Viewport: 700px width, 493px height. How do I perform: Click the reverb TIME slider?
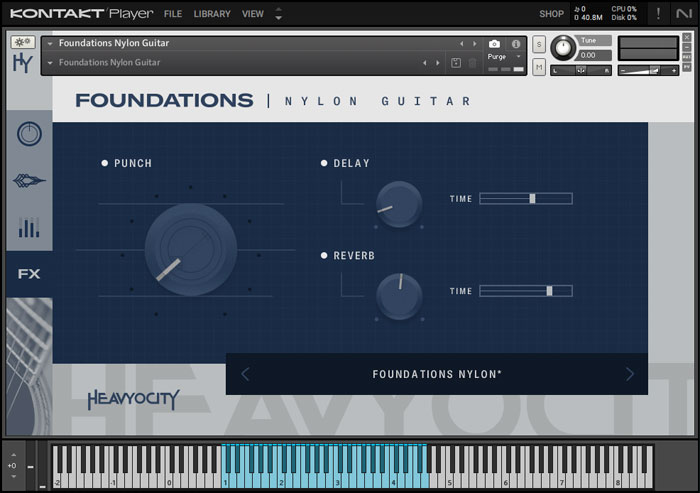coord(526,291)
